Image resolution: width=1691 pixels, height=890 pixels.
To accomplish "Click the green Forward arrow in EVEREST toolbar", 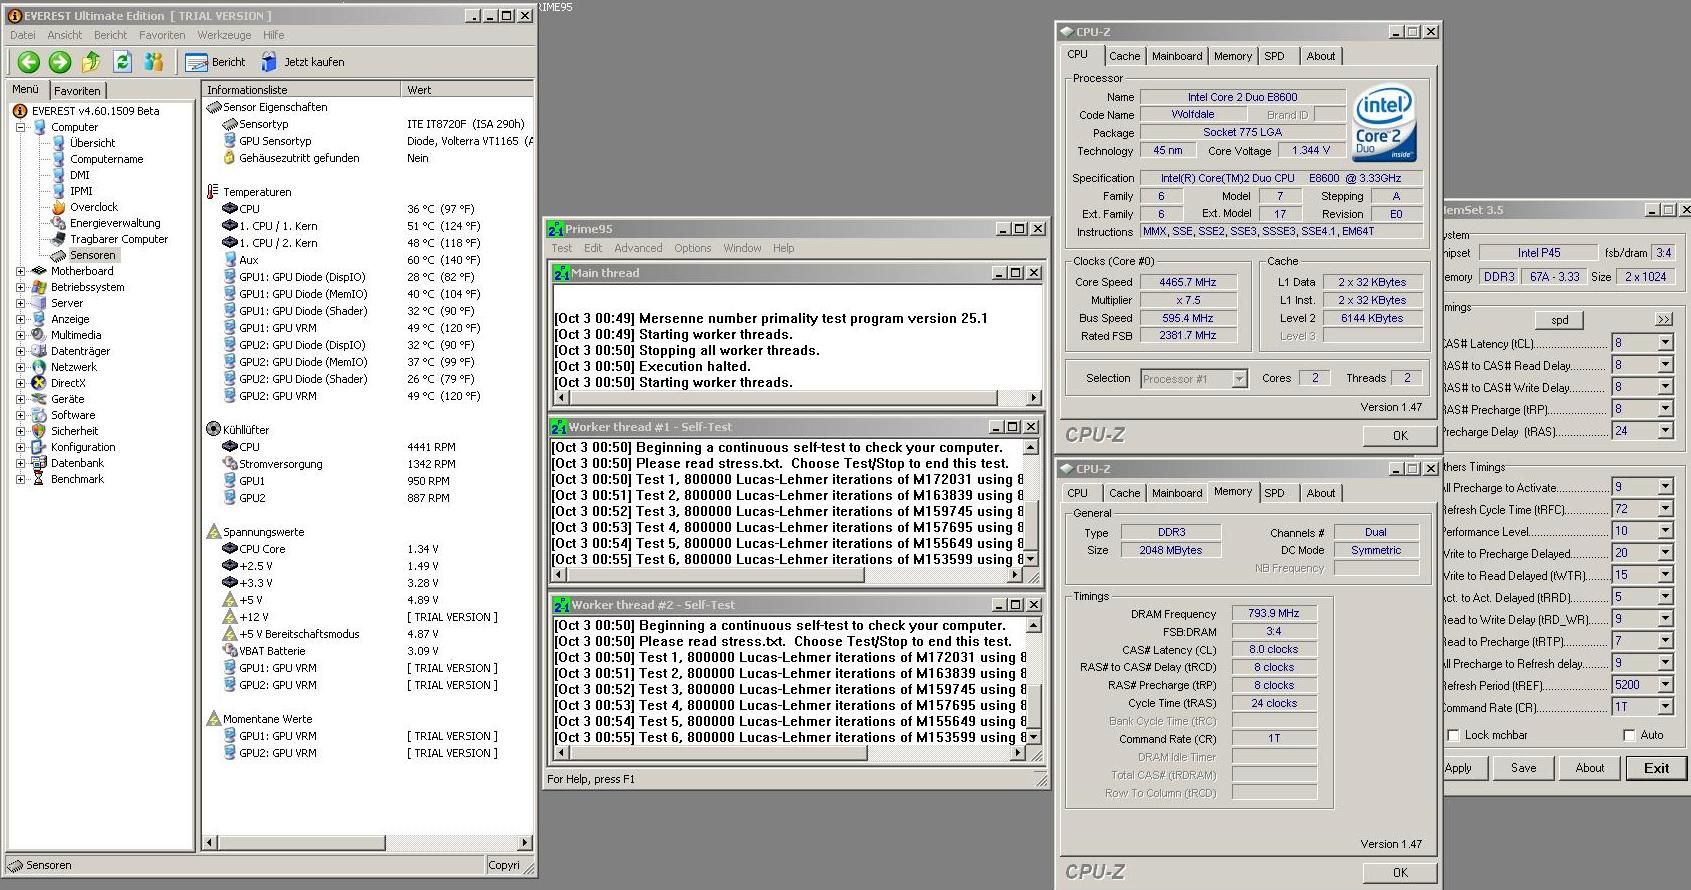I will click(x=60, y=62).
